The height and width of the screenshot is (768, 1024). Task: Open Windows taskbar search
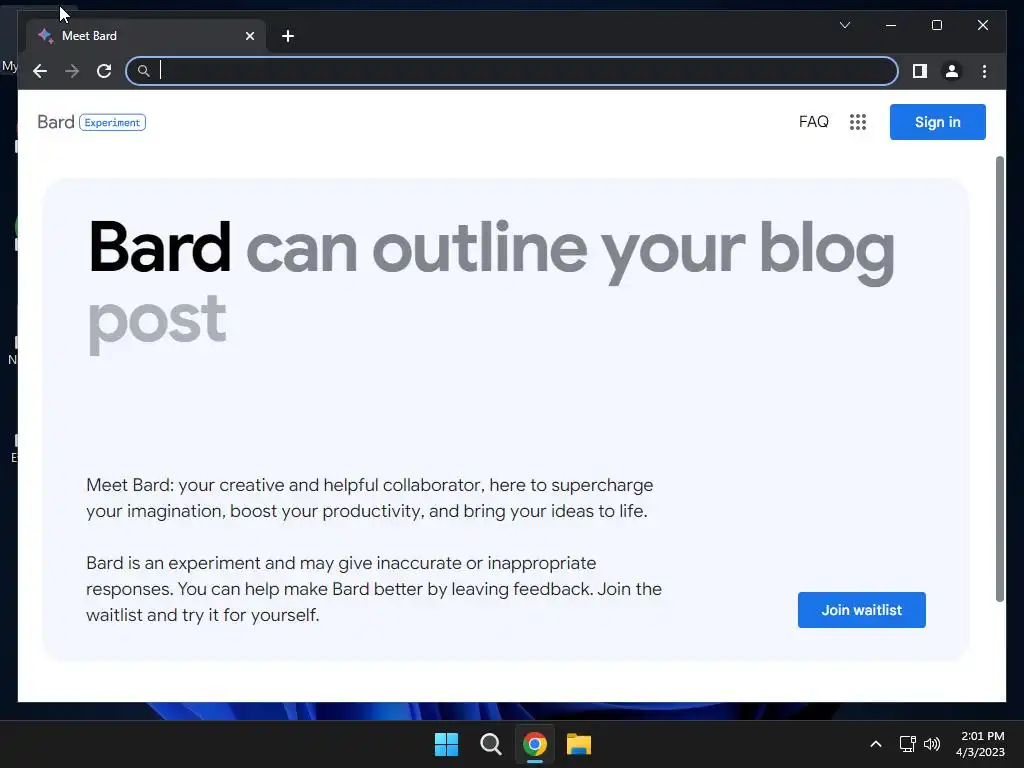[490, 744]
